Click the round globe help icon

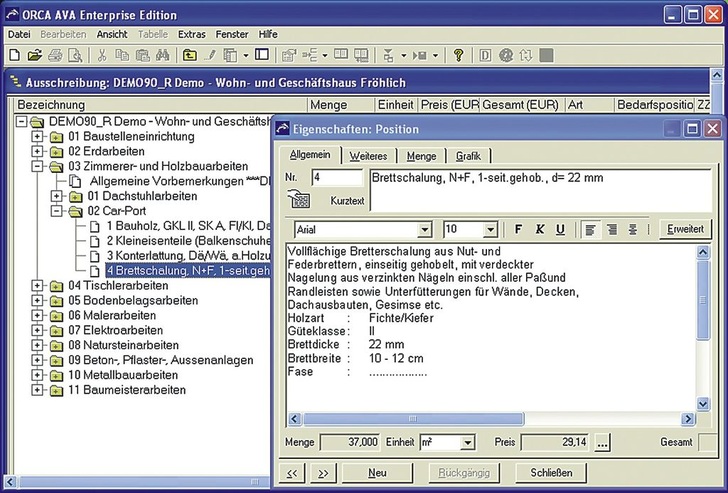(506, 55)
